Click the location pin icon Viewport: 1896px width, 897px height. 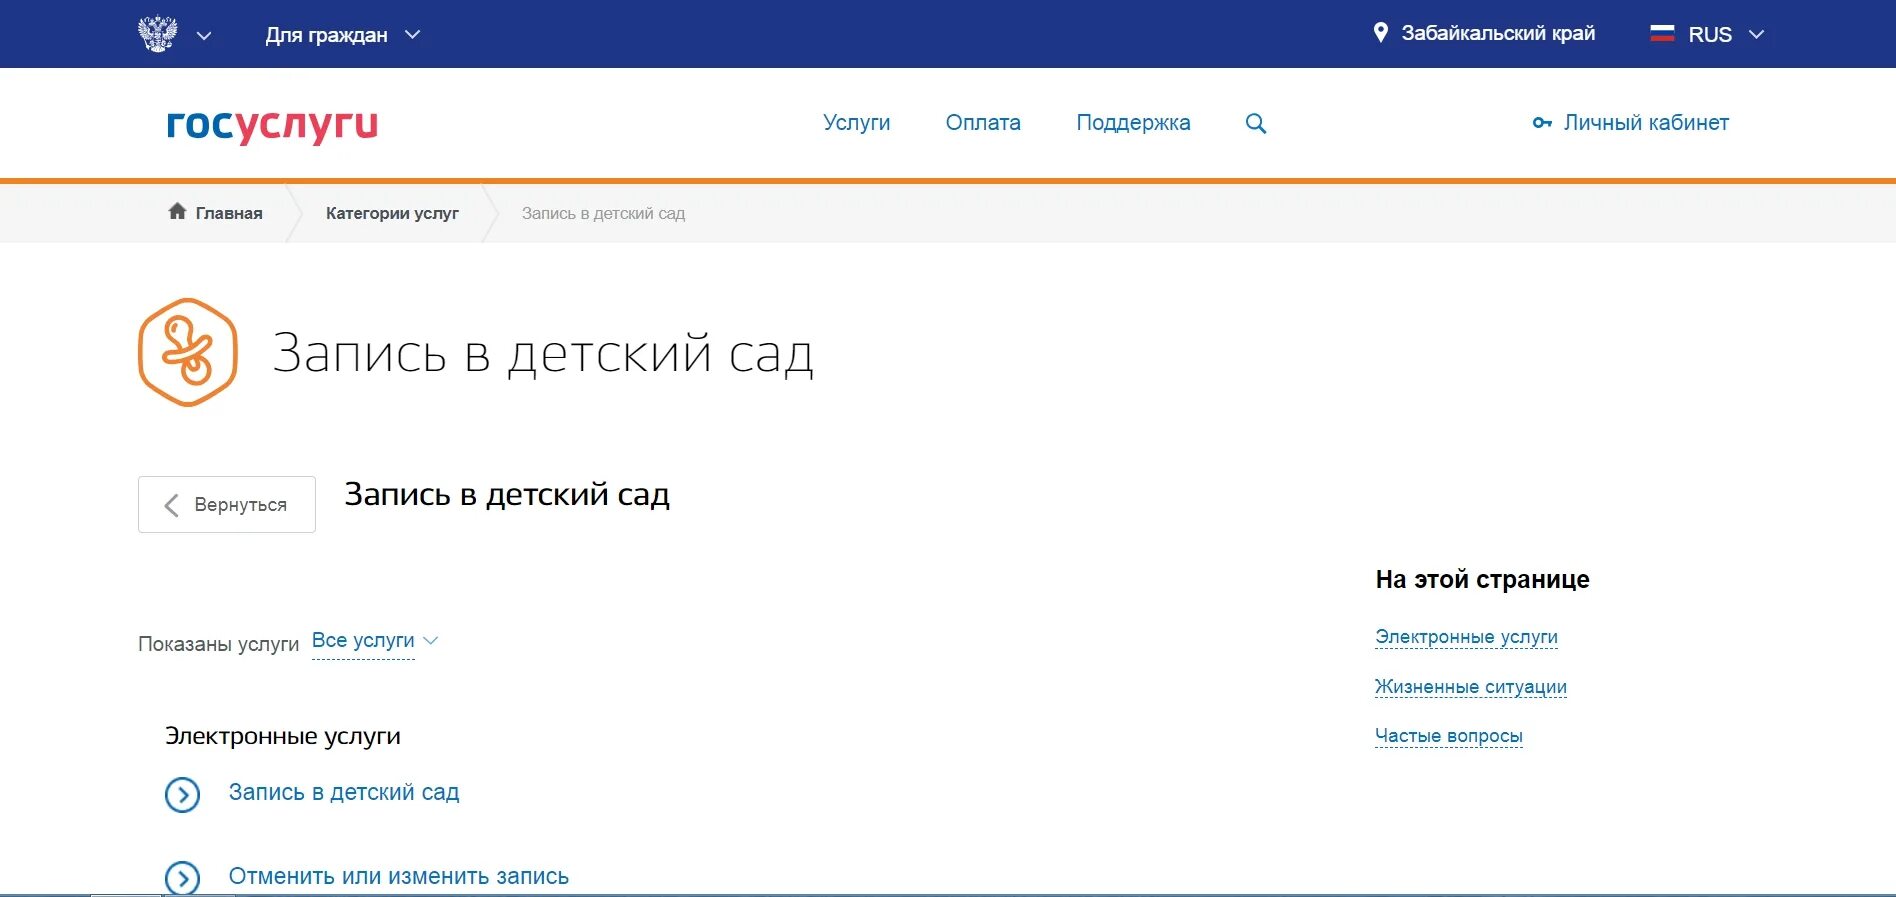tap(1380, 33)
